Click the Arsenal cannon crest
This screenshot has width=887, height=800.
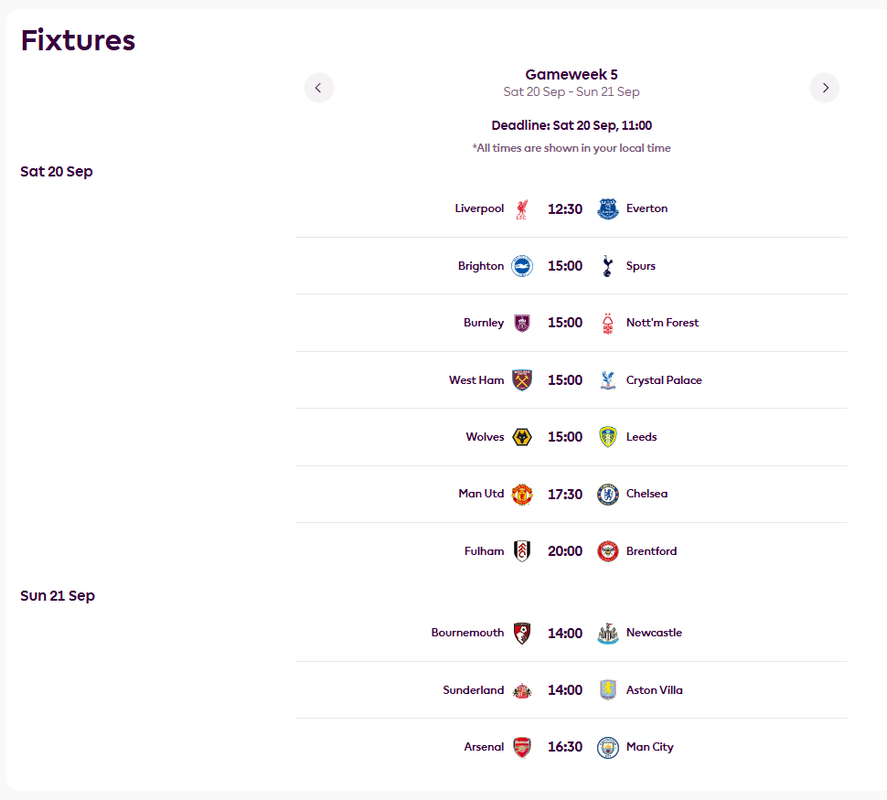(522, 747)
